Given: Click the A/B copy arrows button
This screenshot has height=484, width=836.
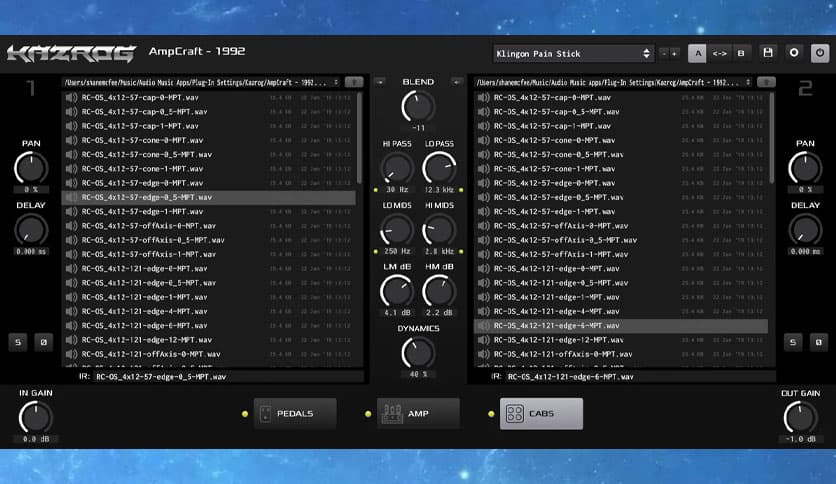Looking at the screenshot, I should 719,53.
